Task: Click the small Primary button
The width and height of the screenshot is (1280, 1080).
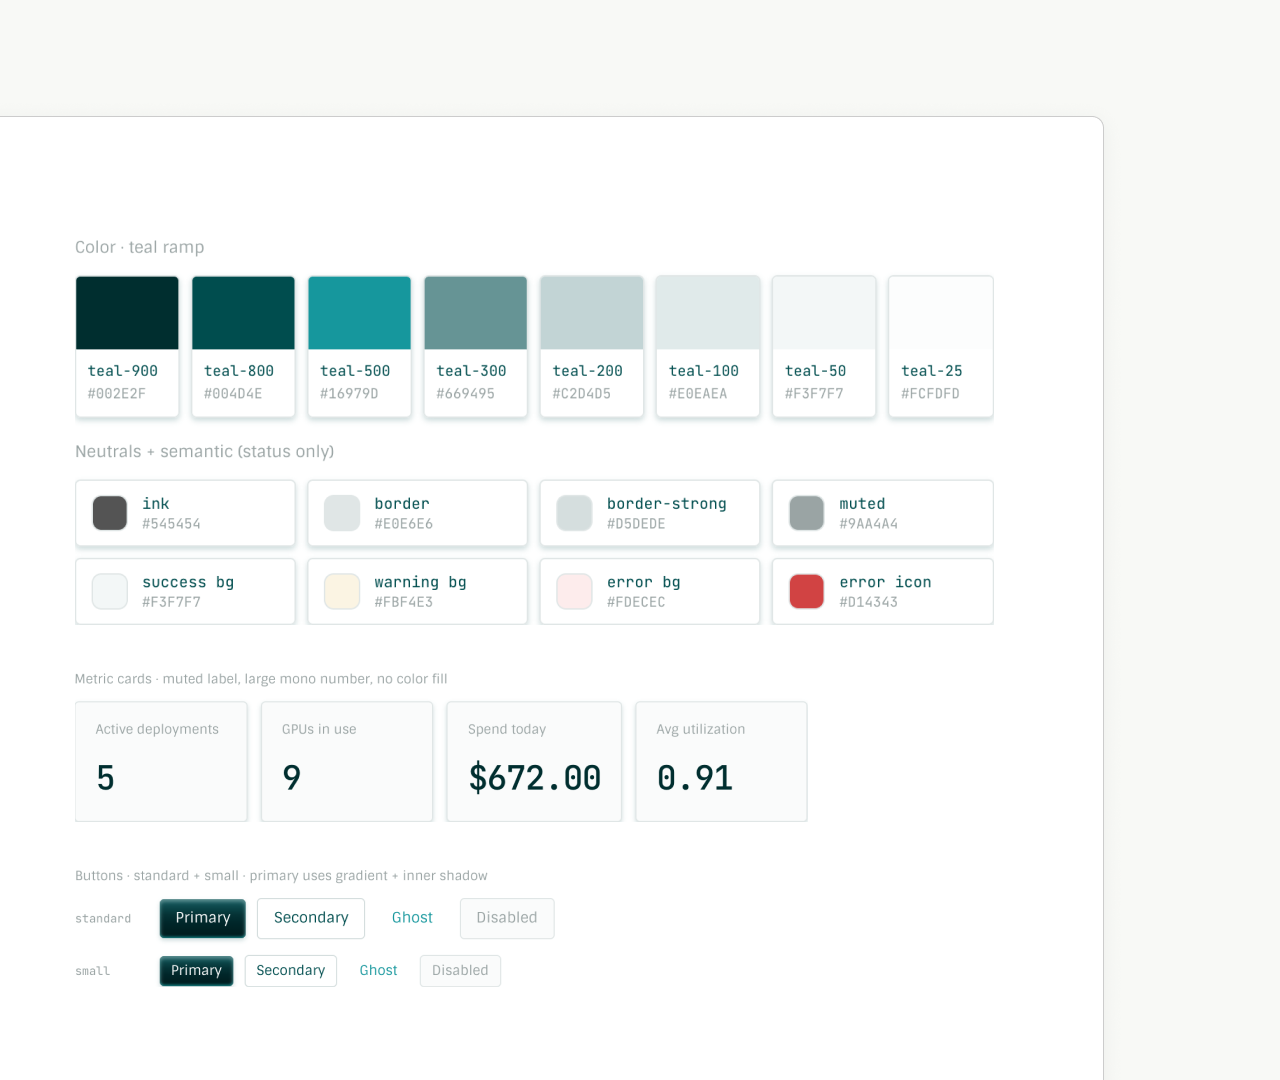Action: click(197, 971)
